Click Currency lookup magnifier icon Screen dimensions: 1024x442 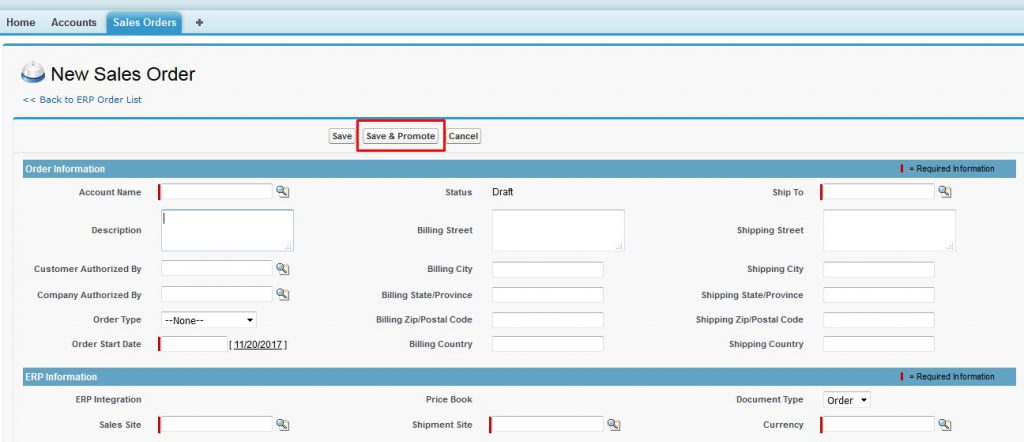tap(944, 425)
